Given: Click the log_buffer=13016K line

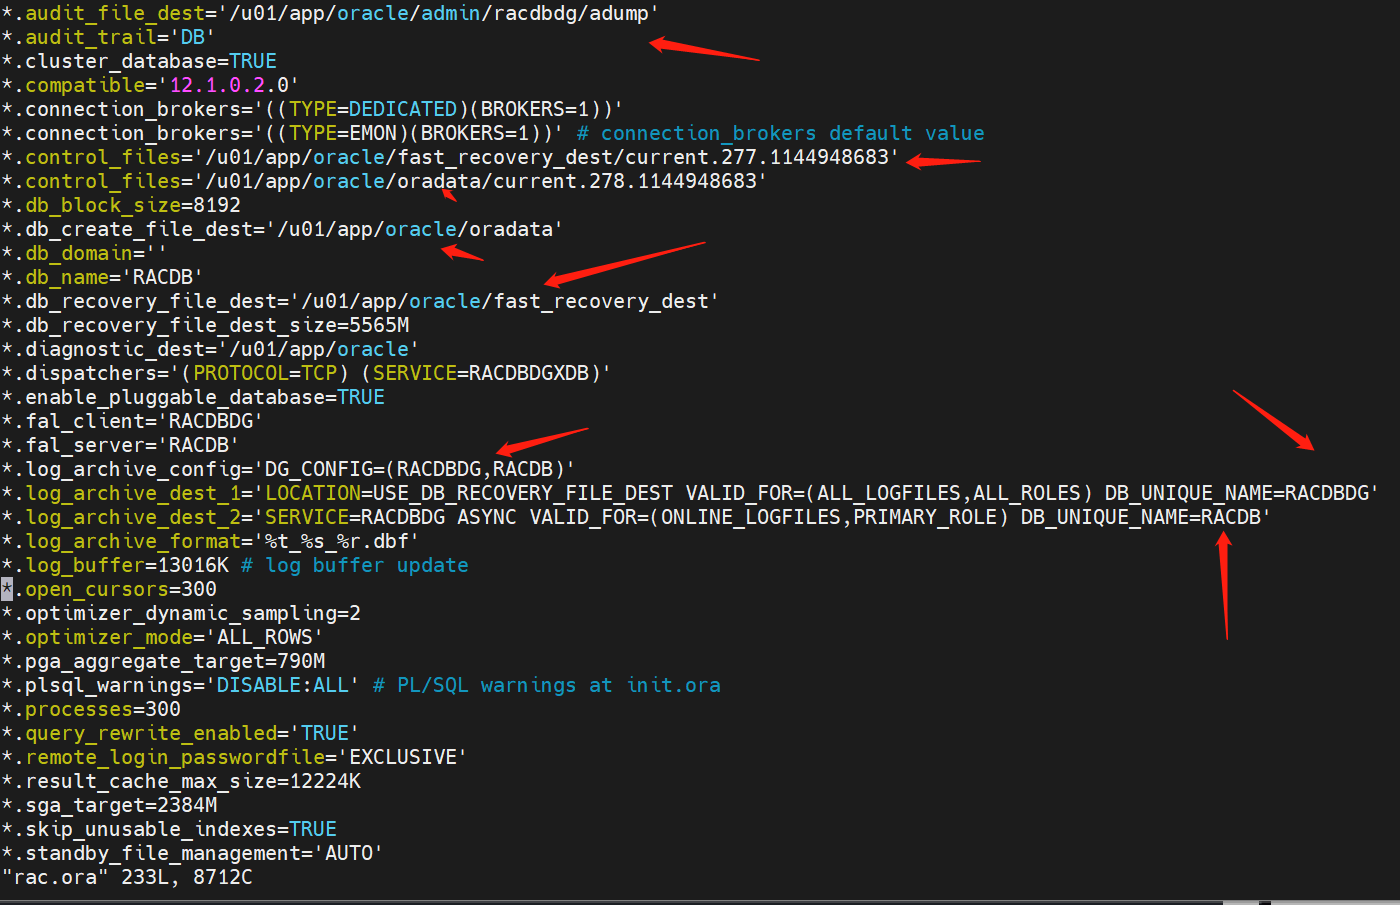Looking at the screenshot, I should click(x=235, y=565).
